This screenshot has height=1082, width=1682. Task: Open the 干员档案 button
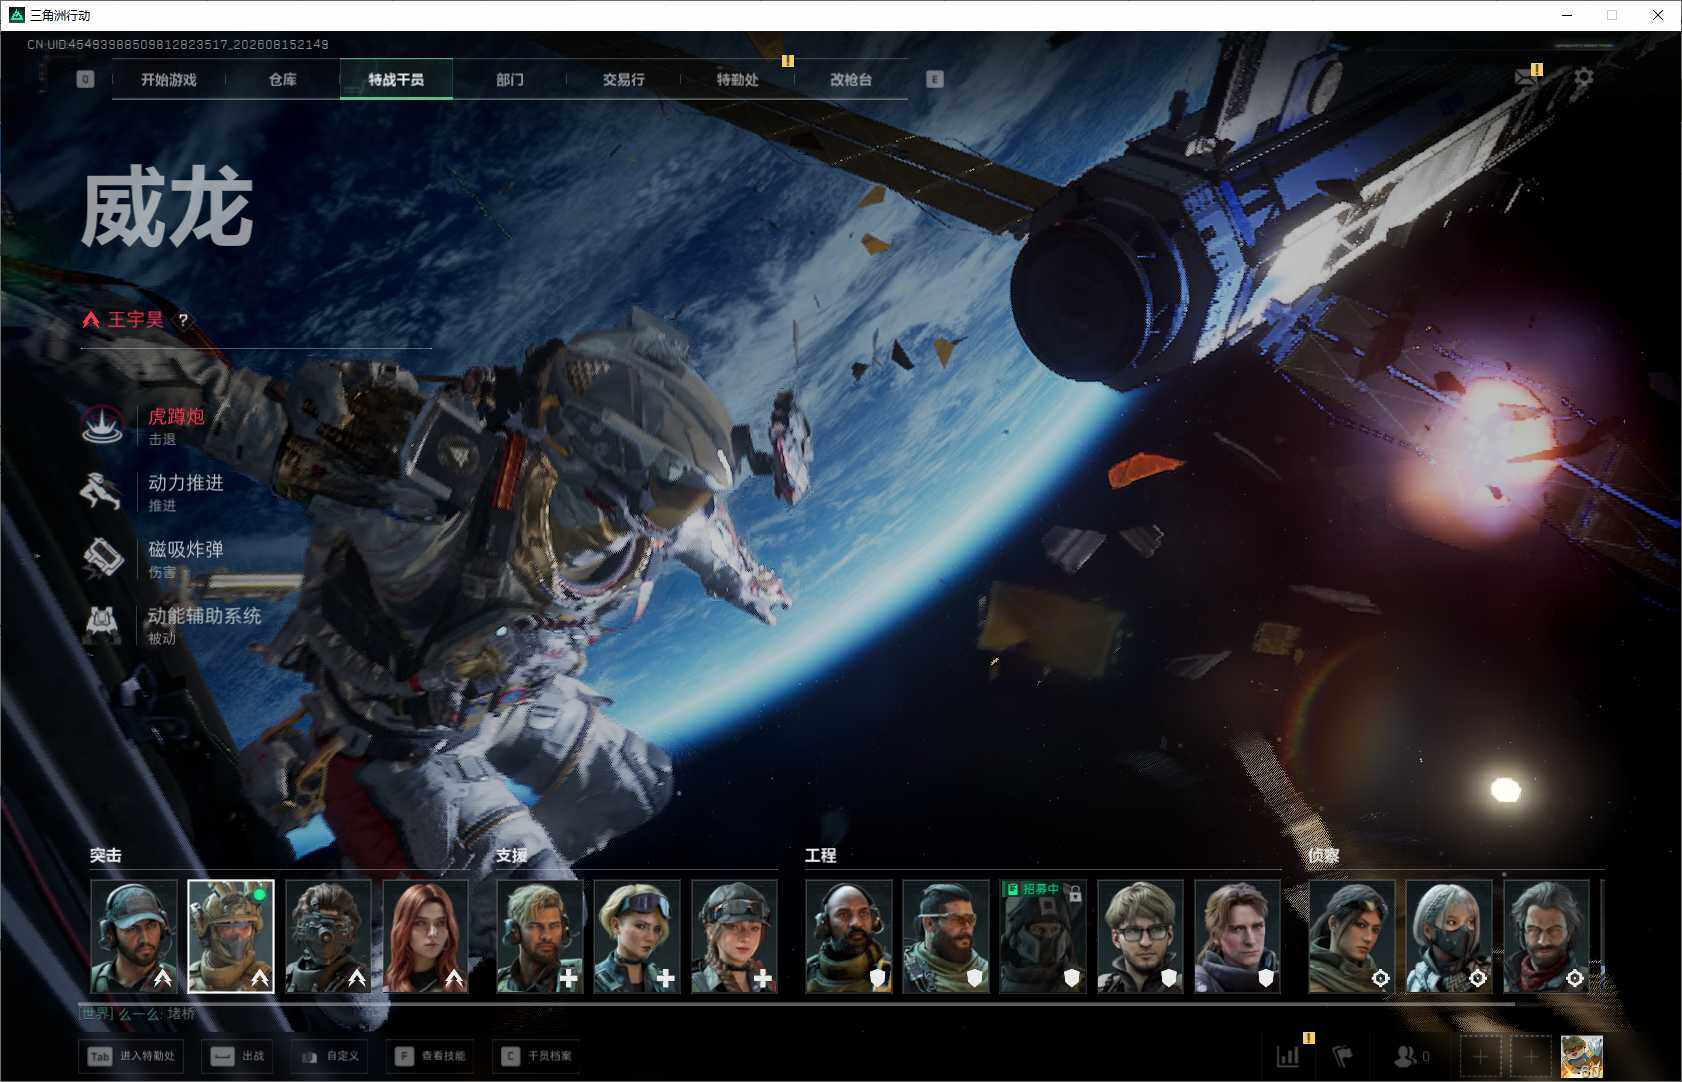(538, 1056)
